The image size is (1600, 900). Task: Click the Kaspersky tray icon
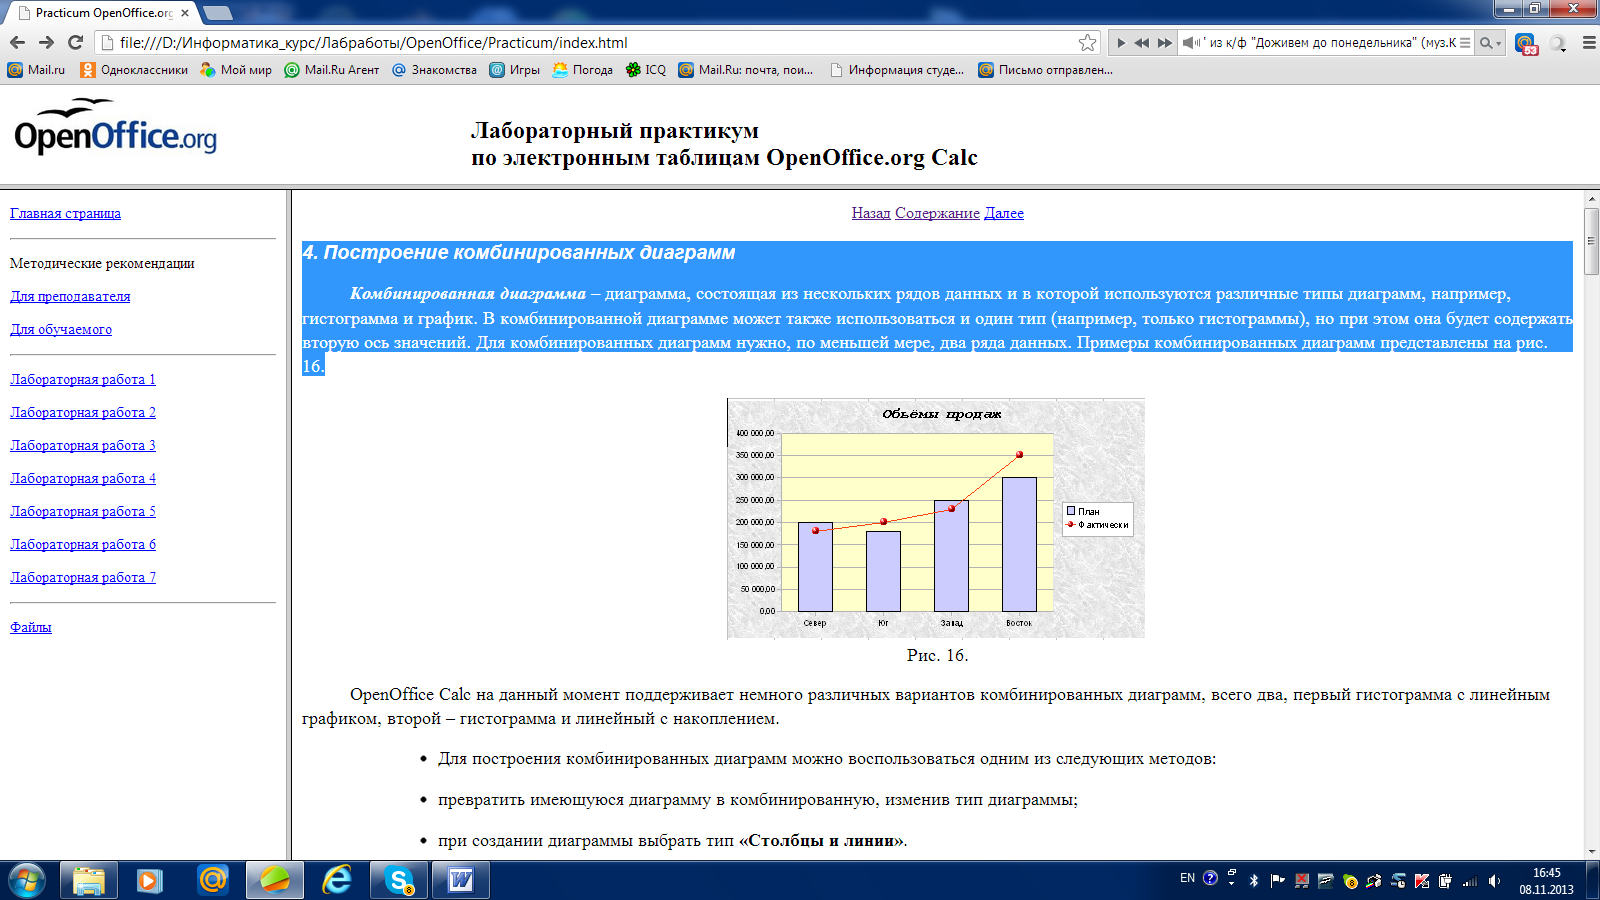pos(1422,881)
